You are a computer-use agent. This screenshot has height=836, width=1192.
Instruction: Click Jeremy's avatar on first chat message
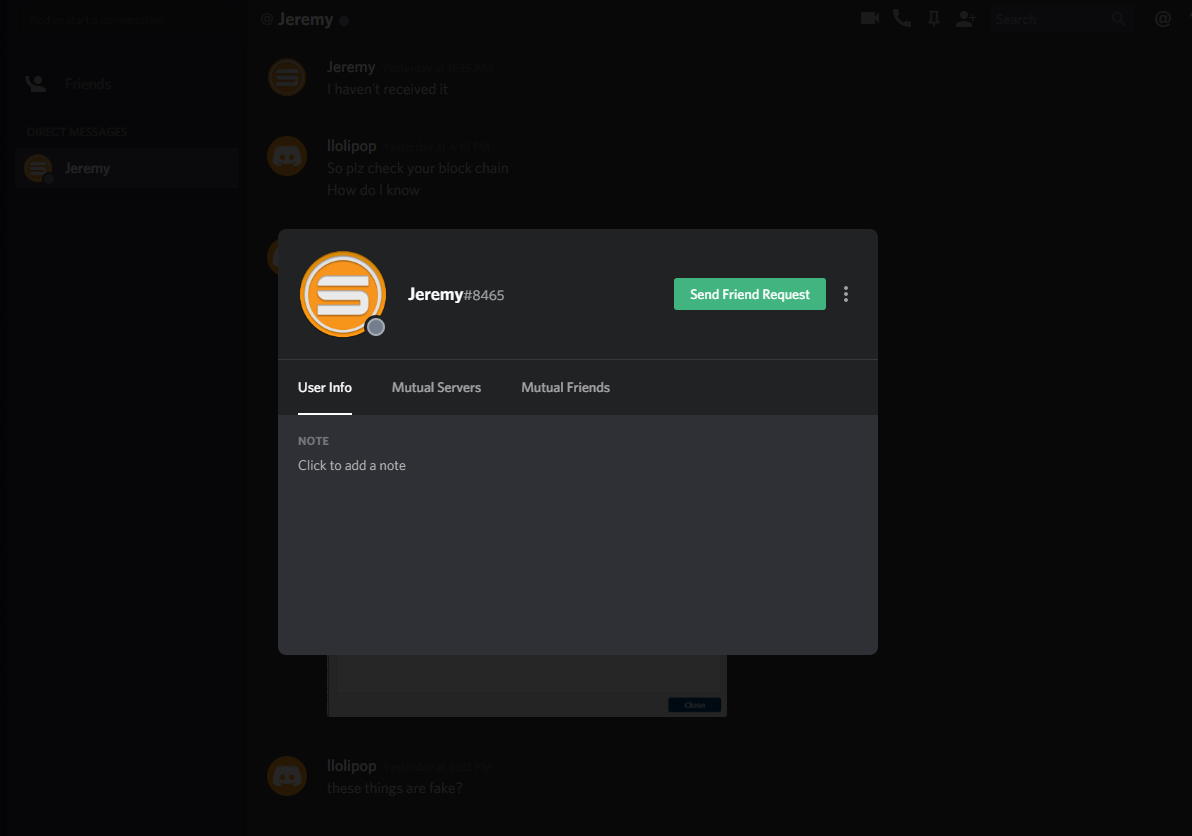coord(287,77)
